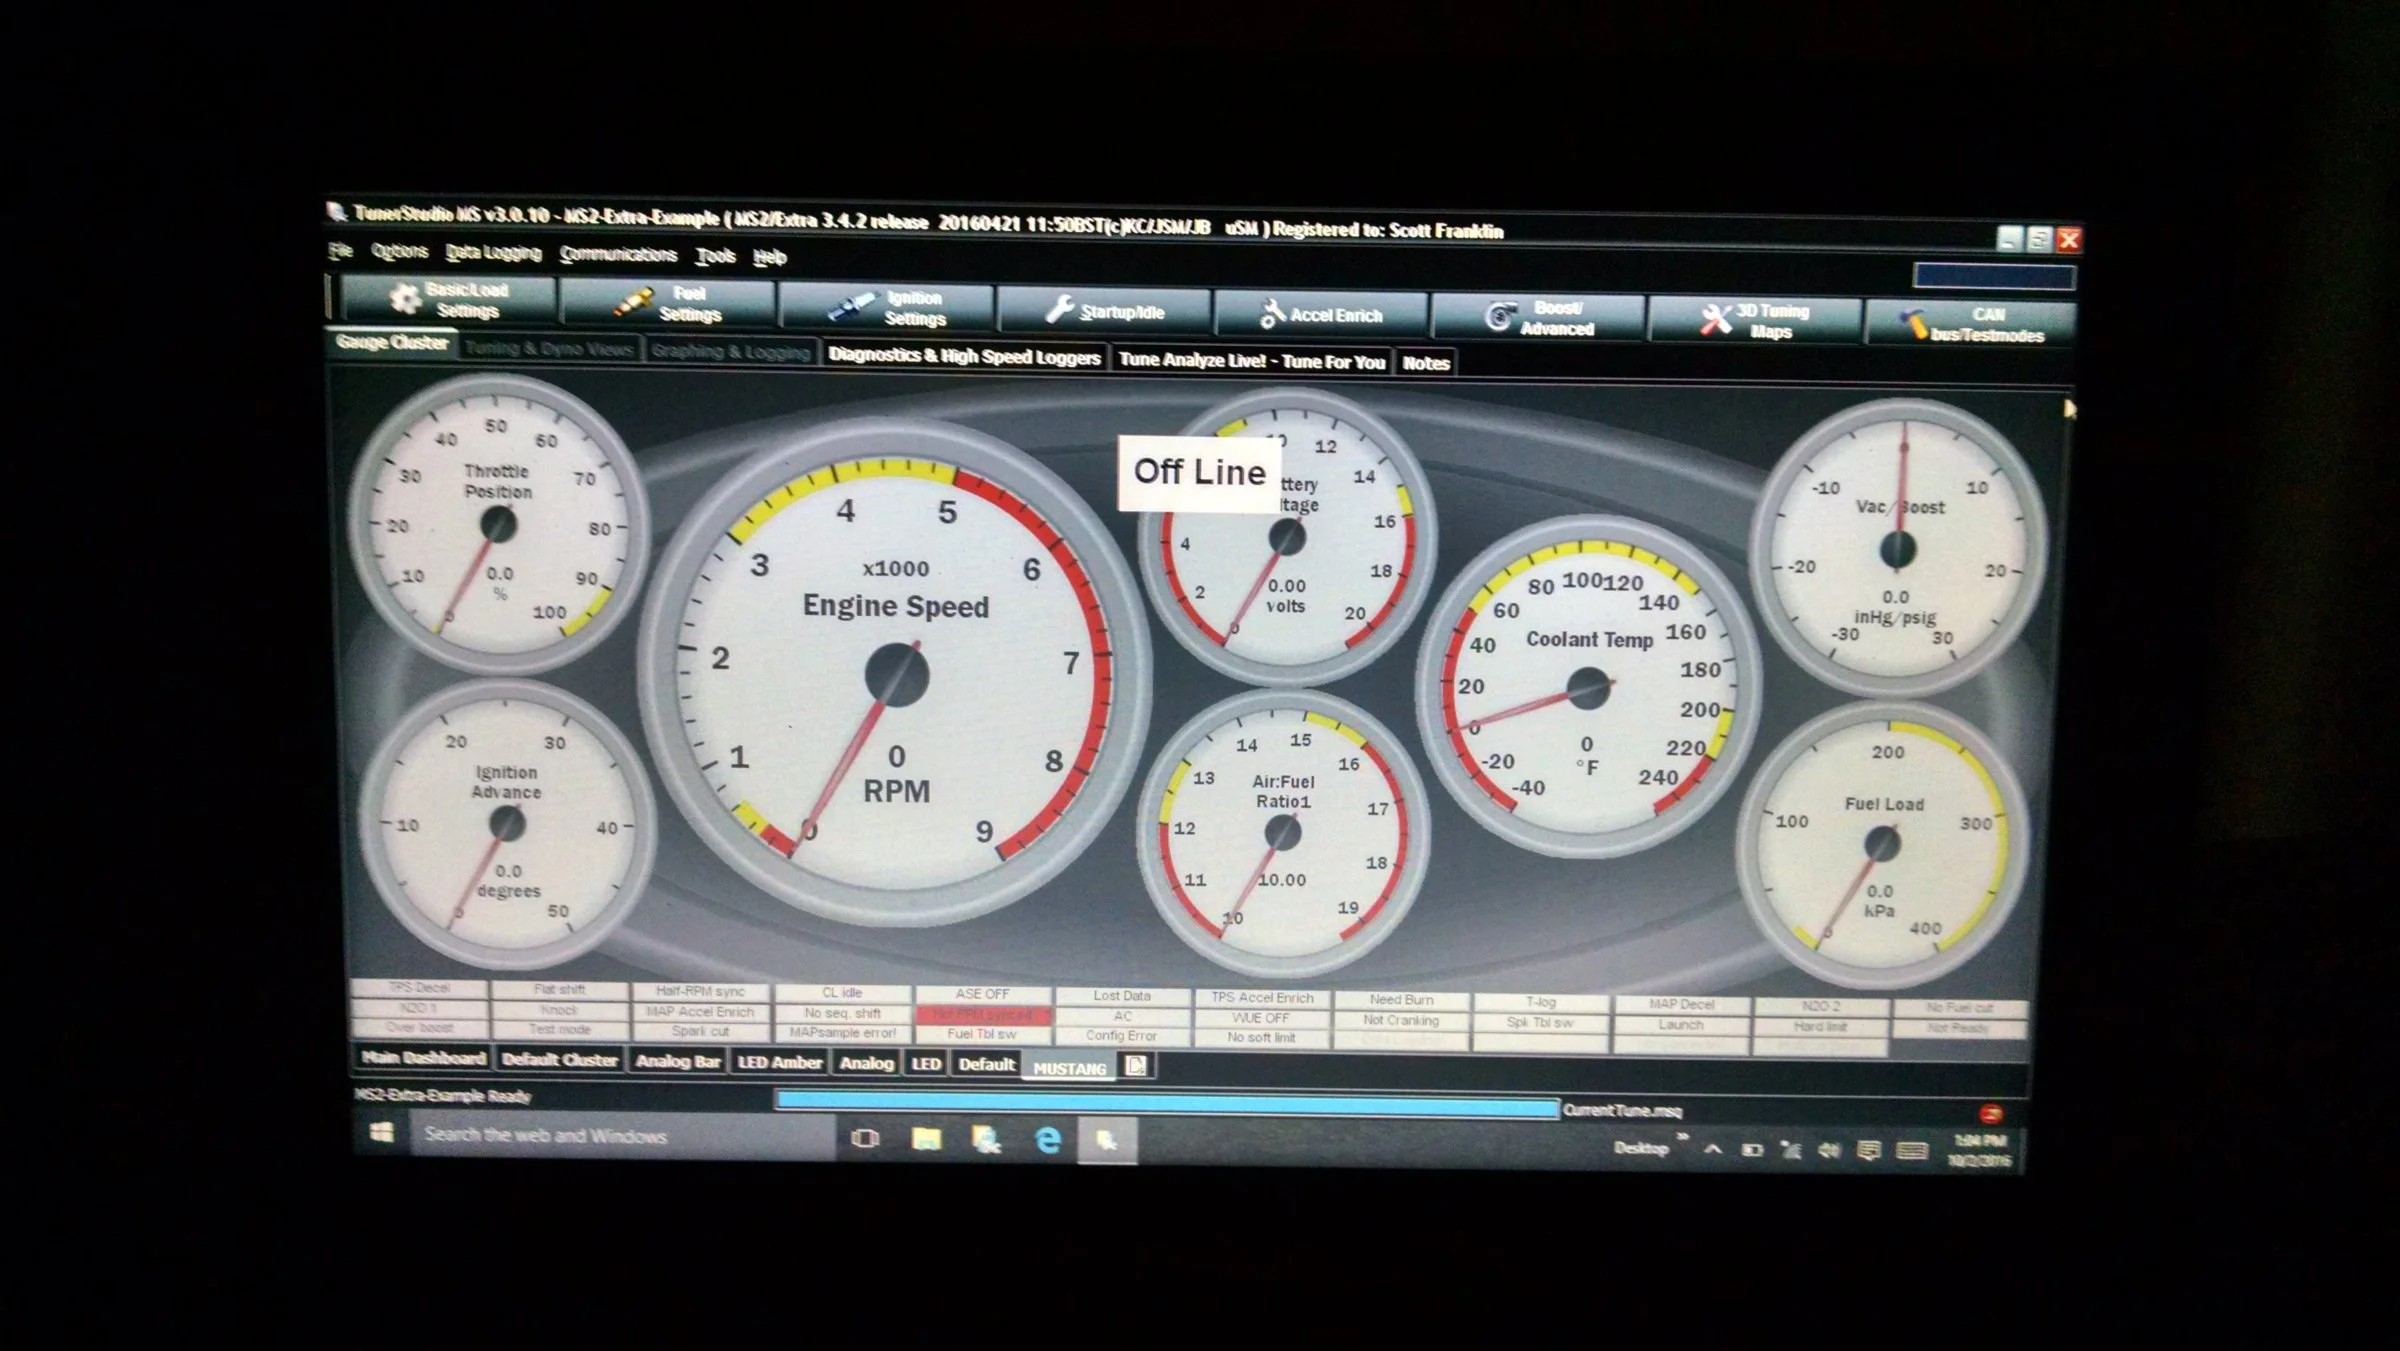Open Tune Analyze Live! tab

point(1251,360)
